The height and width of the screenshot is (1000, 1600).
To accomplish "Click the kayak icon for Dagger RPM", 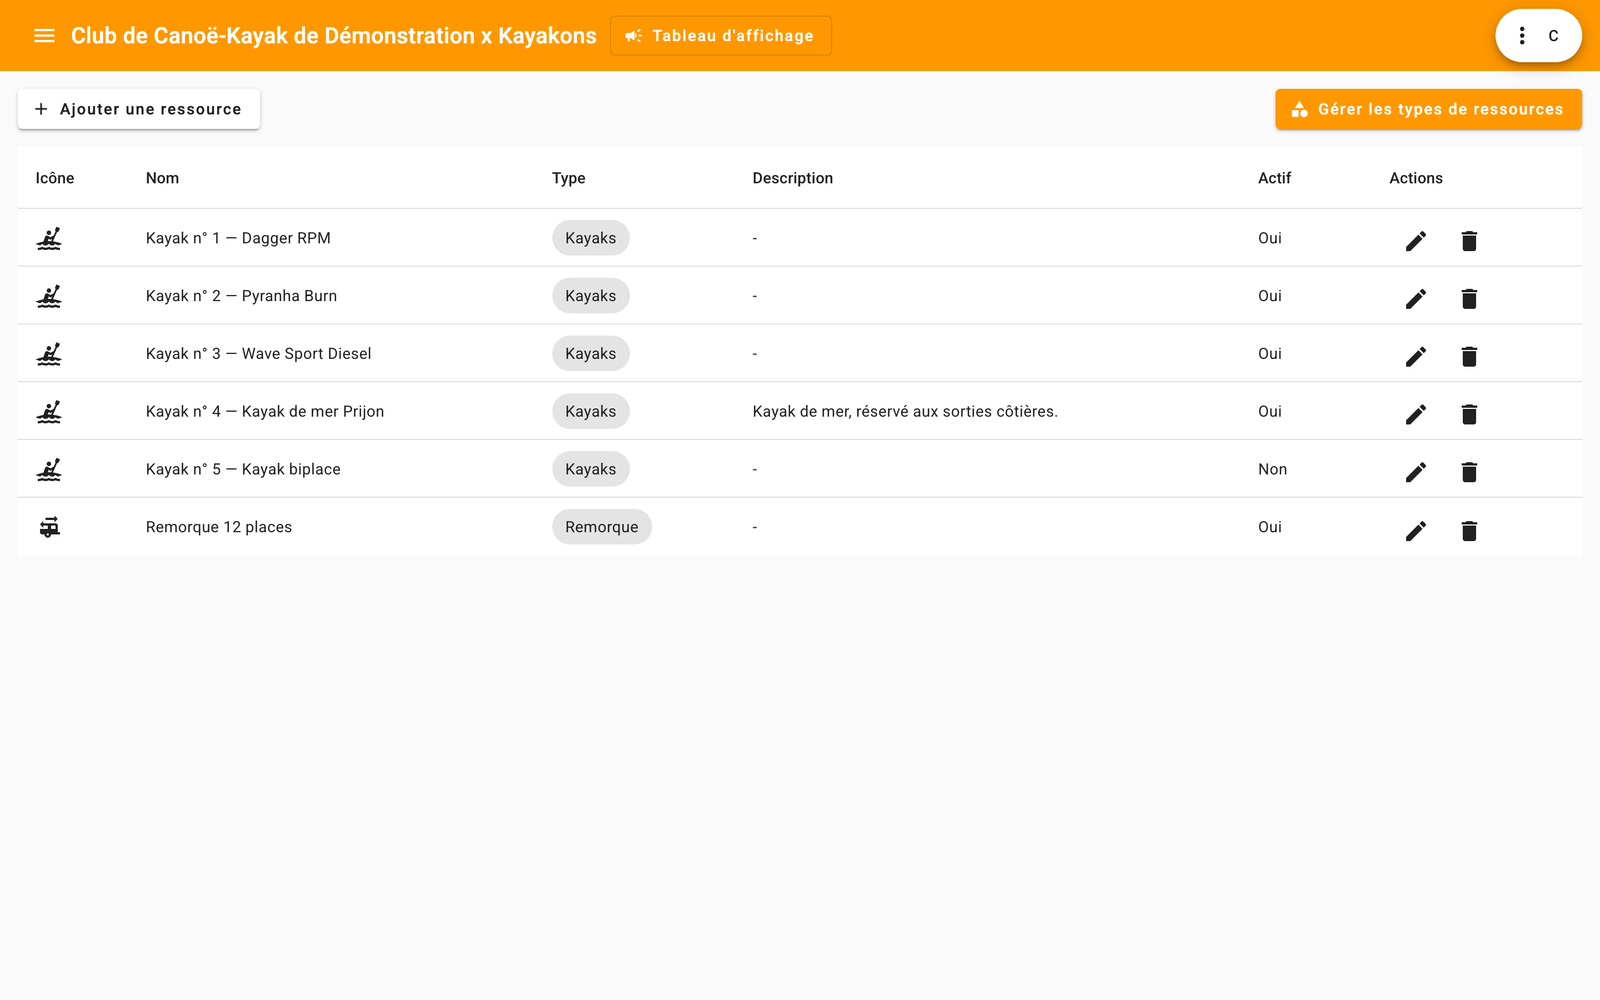I will pos(49,238).
